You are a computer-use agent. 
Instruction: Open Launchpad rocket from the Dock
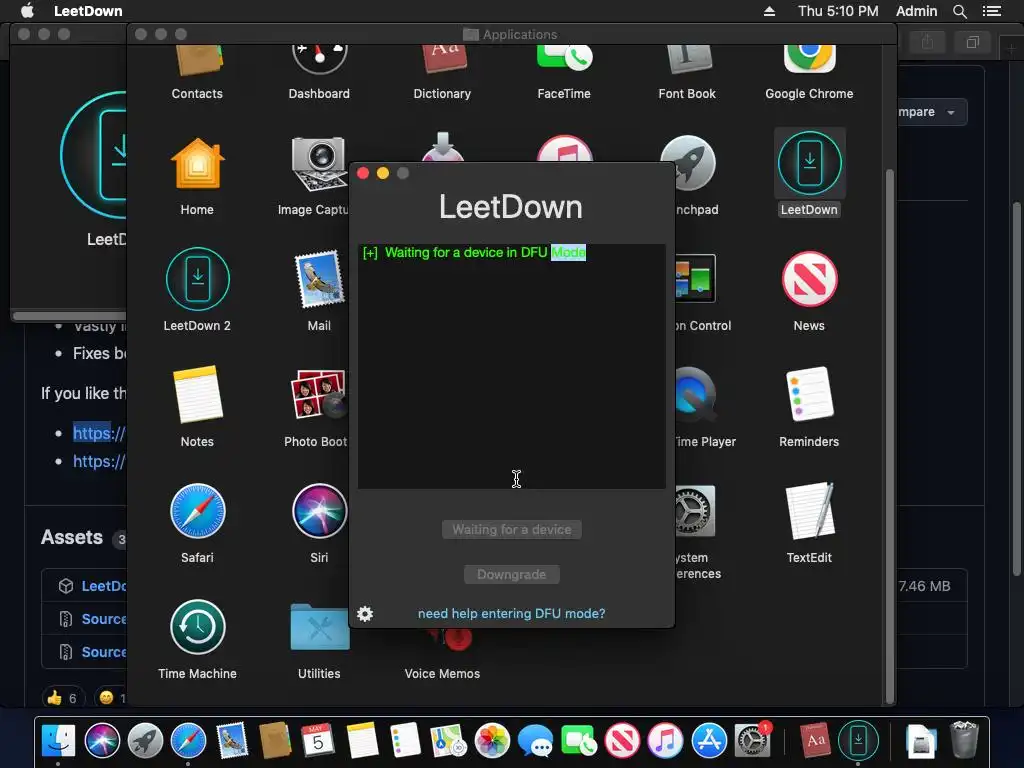pos(145,741)
